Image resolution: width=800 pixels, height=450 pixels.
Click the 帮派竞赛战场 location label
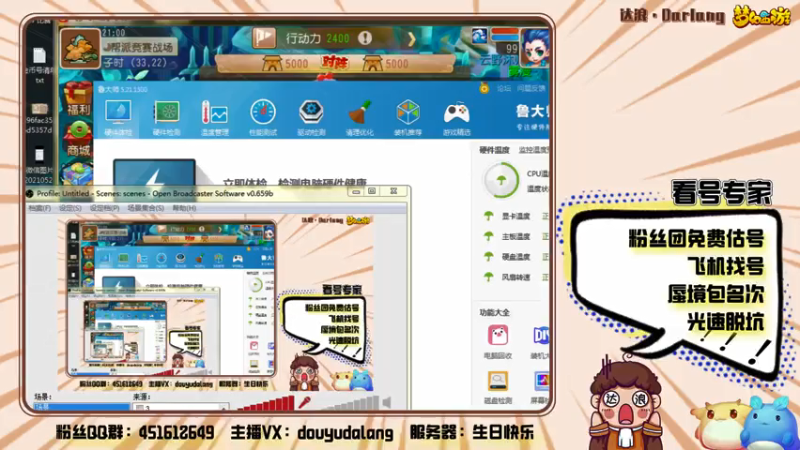click(x=140, y=47)
